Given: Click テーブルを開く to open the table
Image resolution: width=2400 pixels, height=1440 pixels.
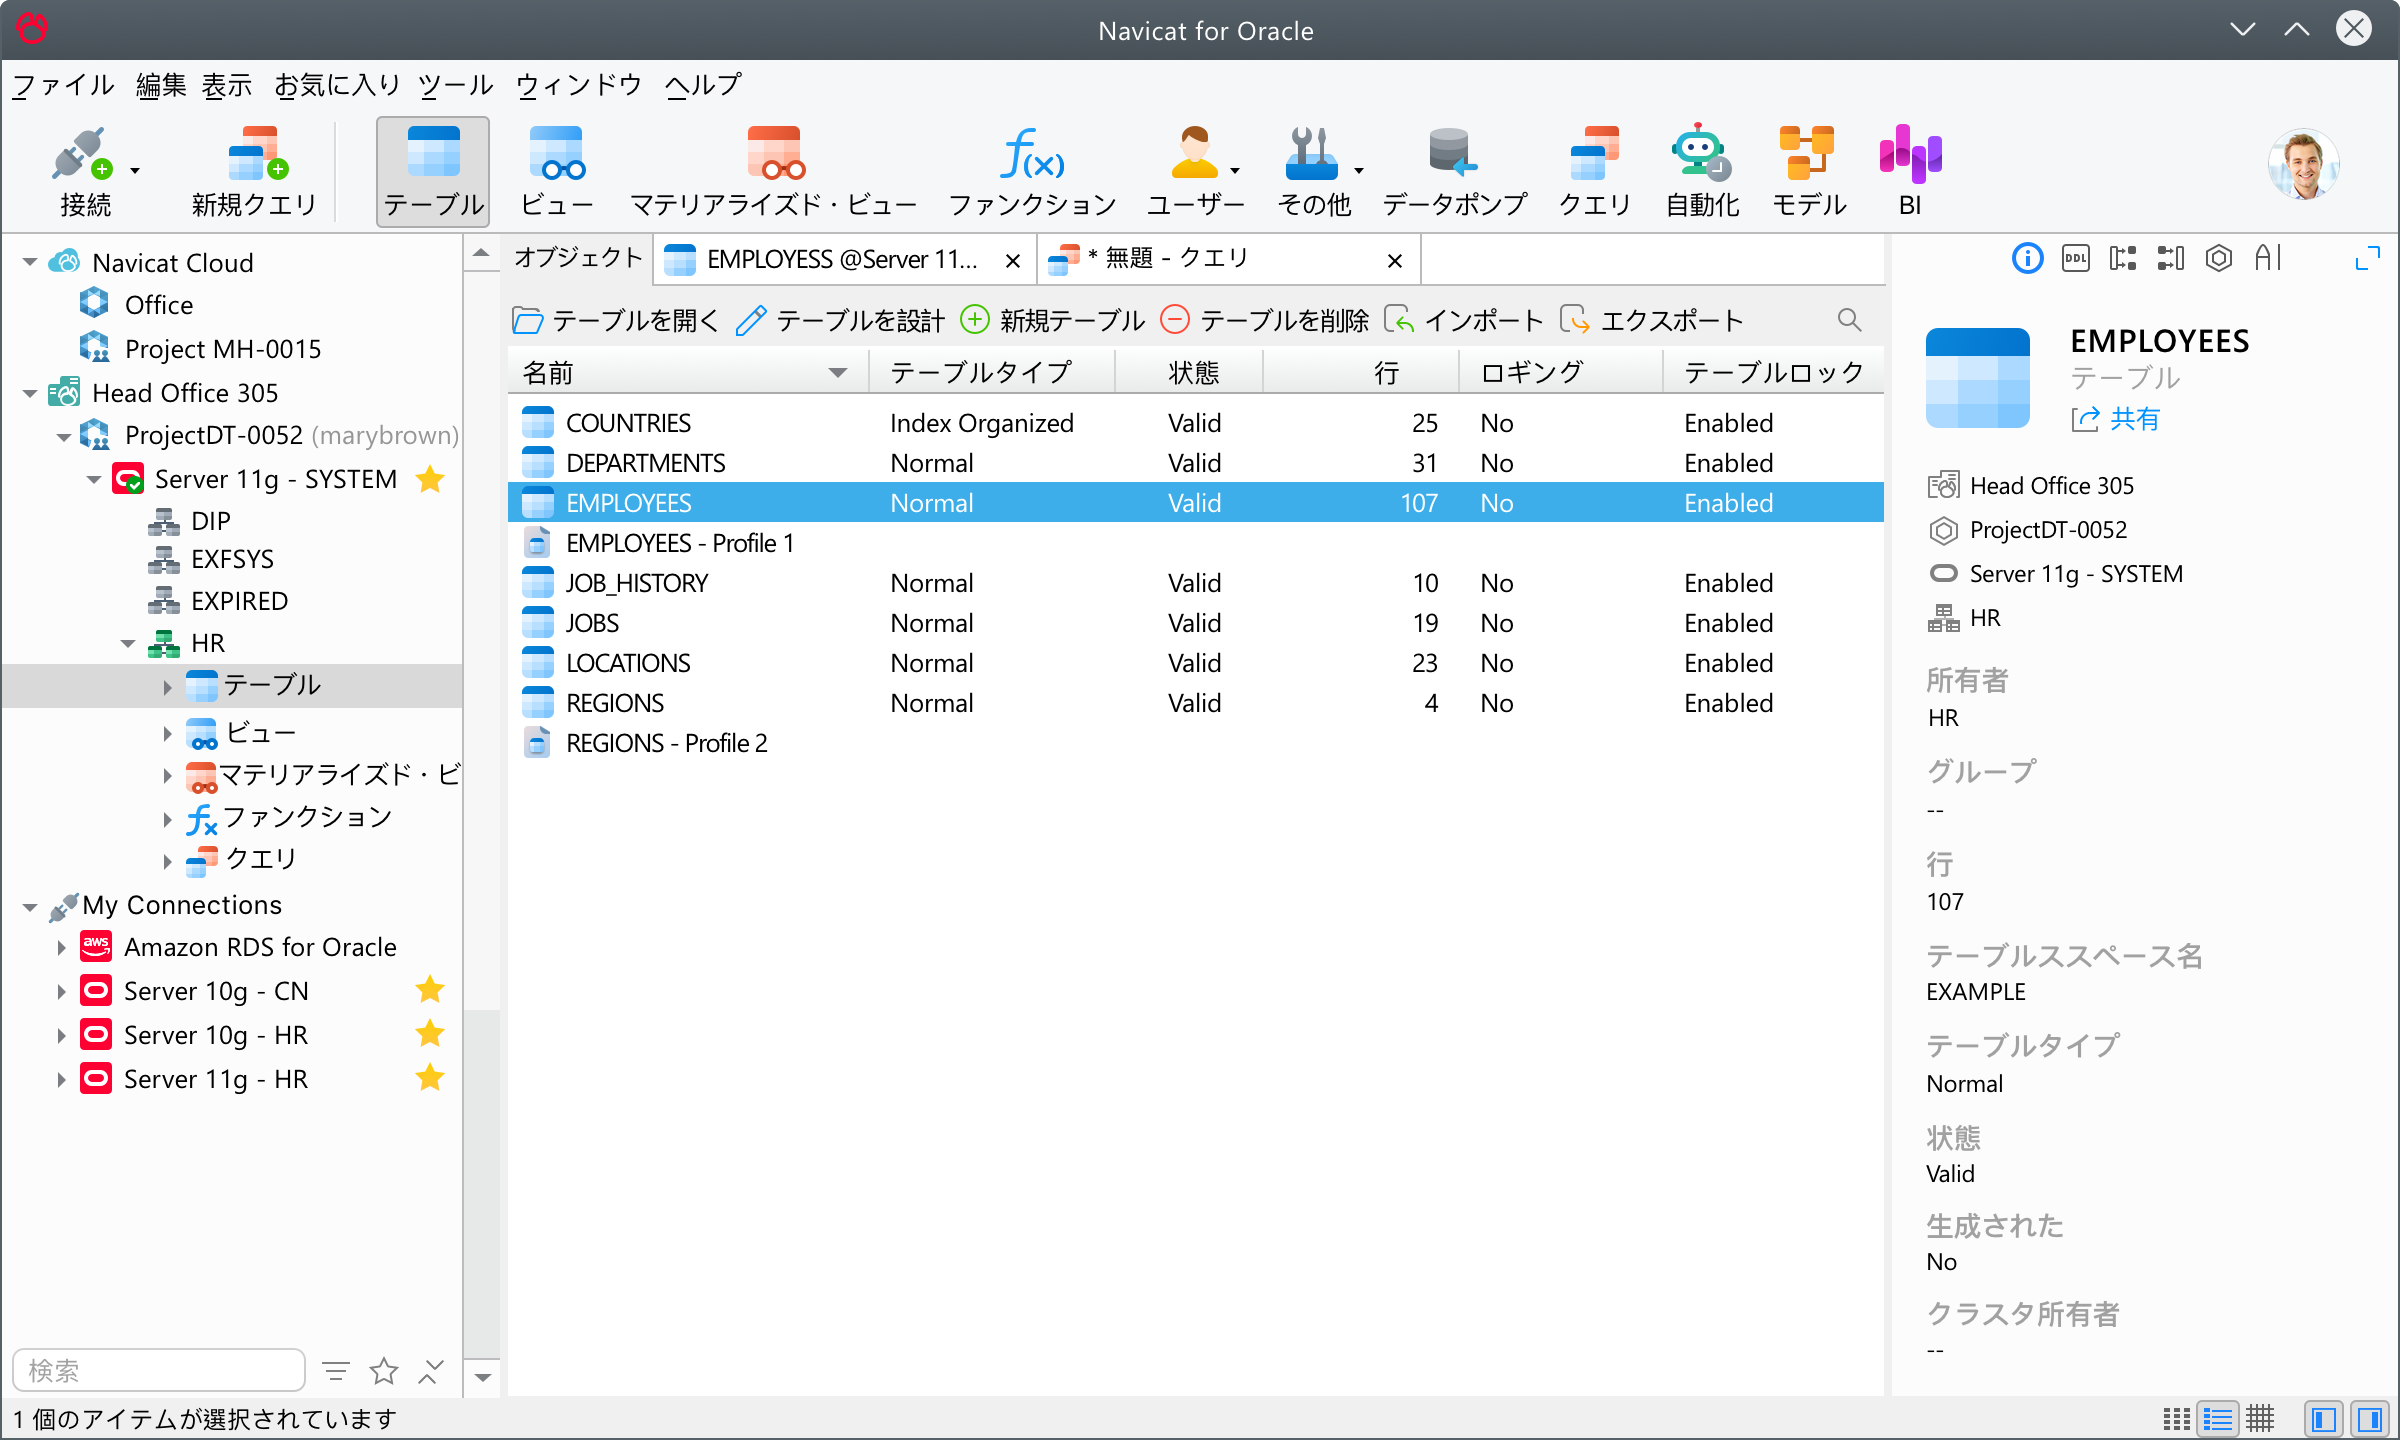Looking at the screenshot, I should (x=615, y=320).
